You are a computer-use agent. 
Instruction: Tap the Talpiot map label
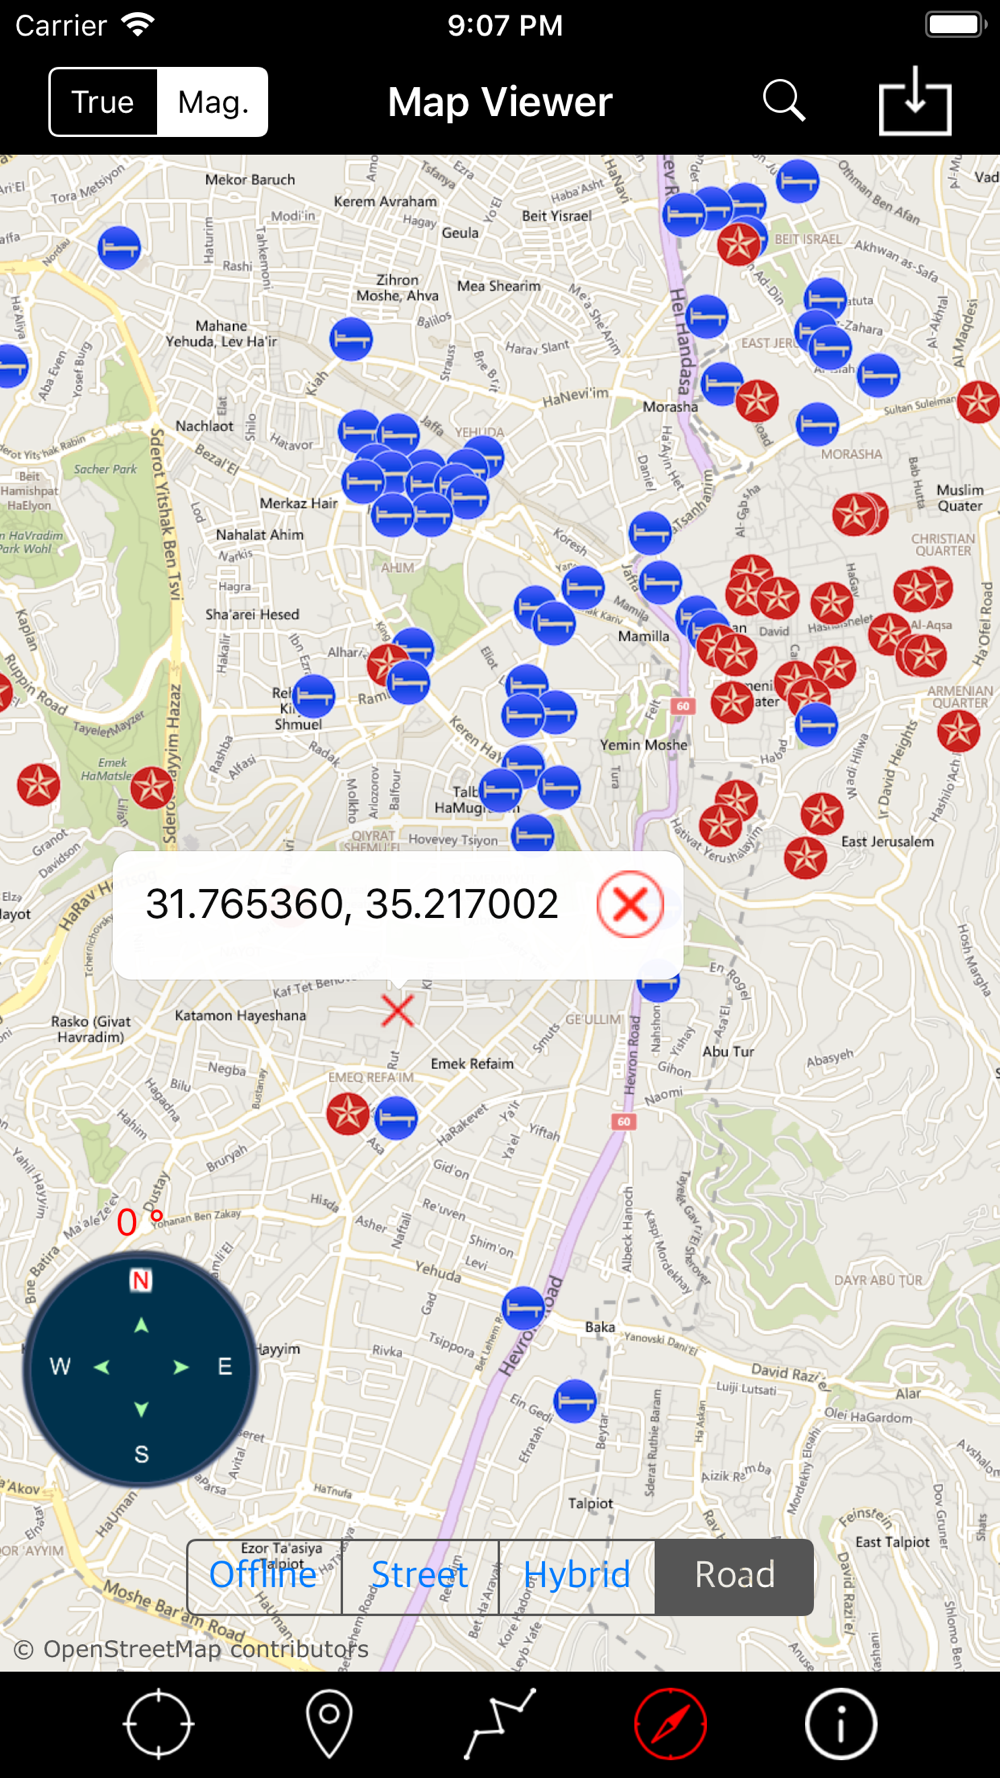tap(590, 1503)
